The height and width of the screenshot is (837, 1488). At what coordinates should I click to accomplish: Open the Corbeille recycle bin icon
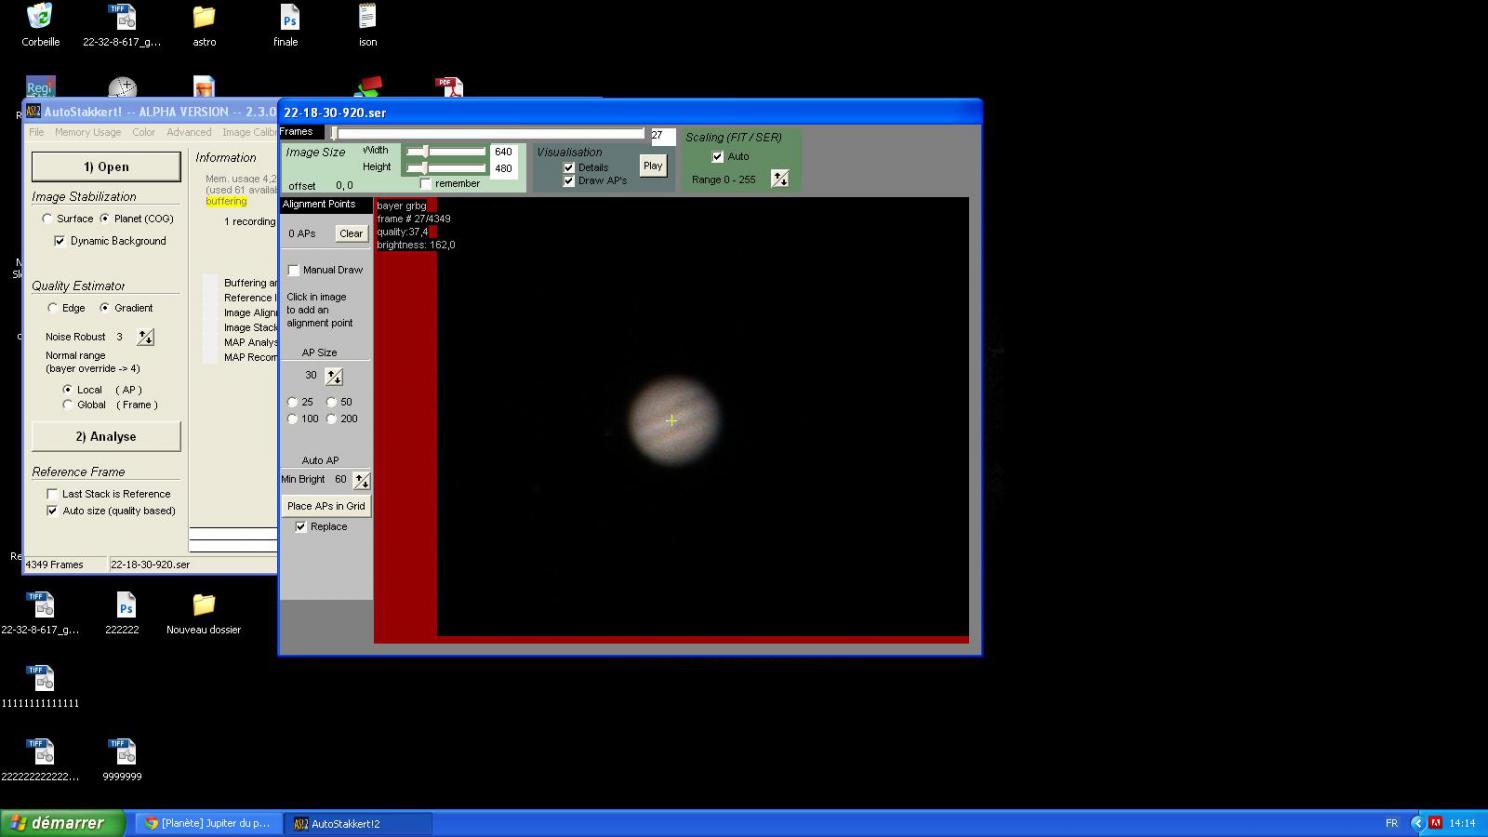[x=40, y=17]
